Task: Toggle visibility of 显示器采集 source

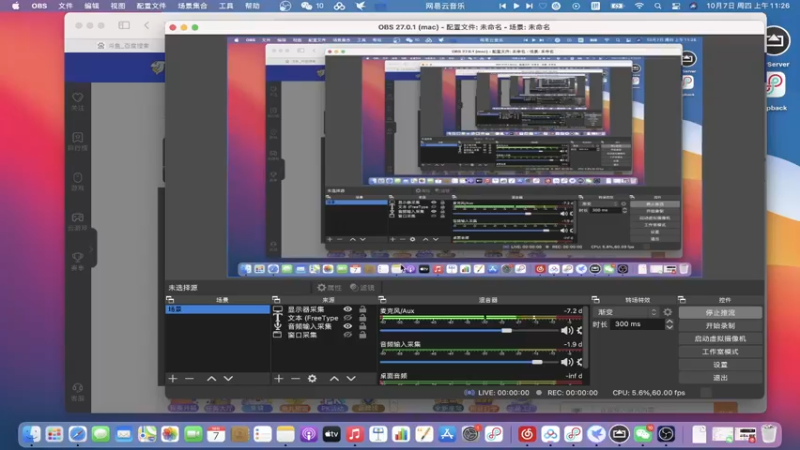Action: [347, 309]
